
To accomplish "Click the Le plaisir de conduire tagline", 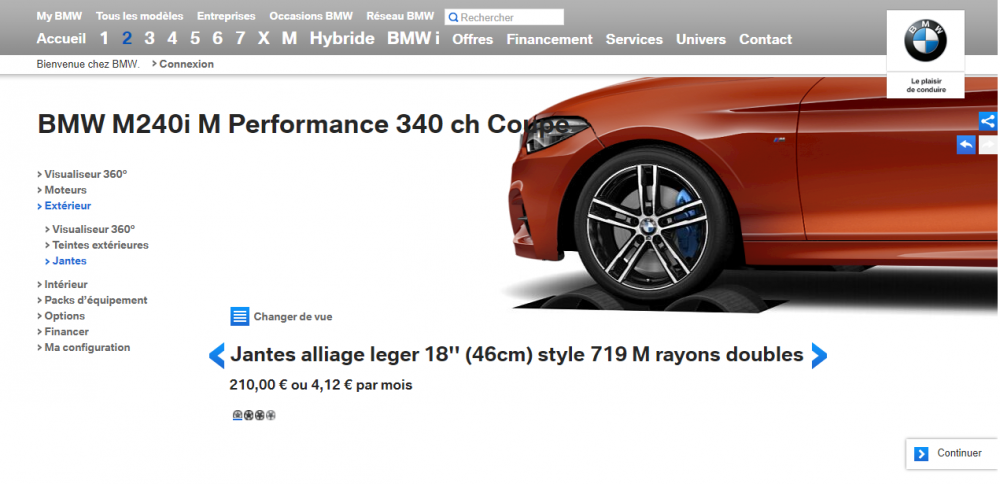I will [x=926, y=85].
